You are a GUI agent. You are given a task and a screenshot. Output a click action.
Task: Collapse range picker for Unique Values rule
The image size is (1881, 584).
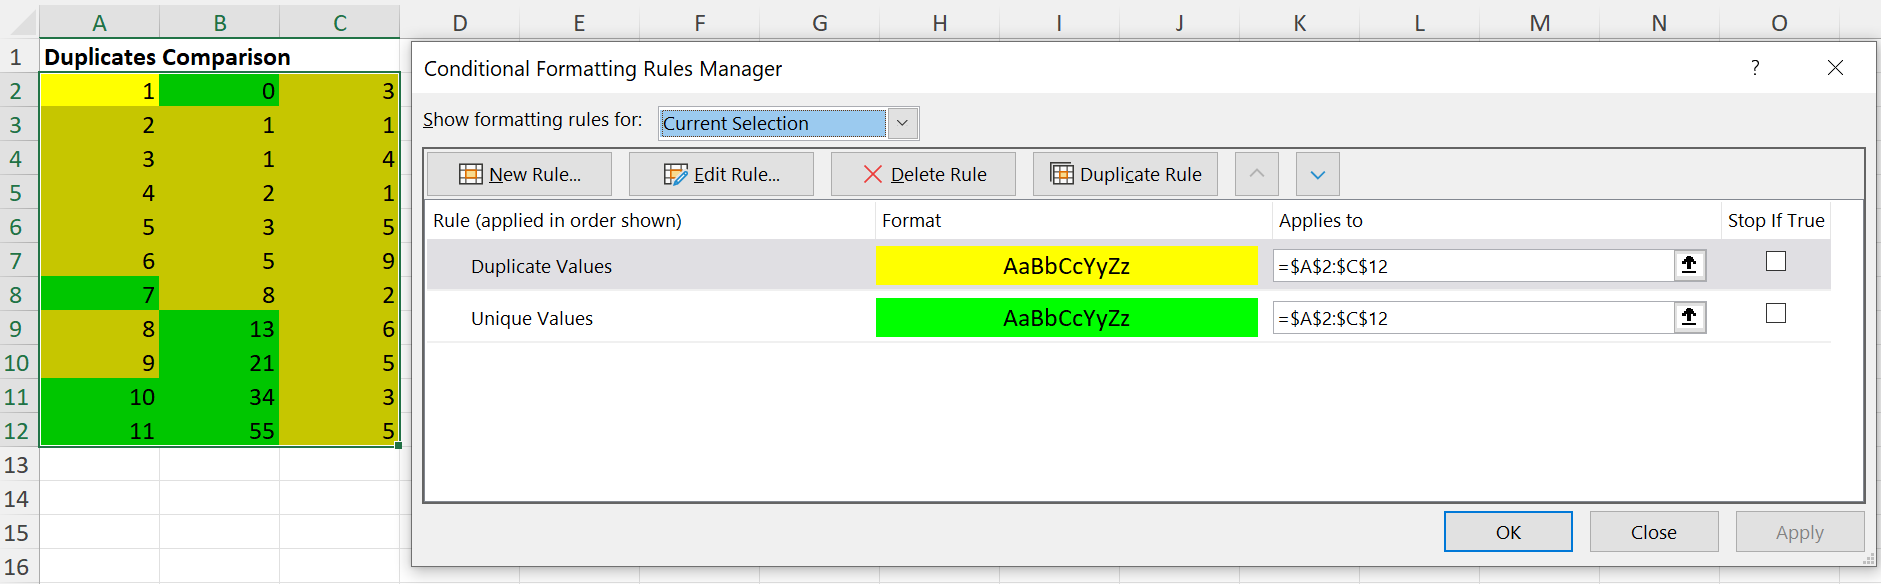(1689, 317)
